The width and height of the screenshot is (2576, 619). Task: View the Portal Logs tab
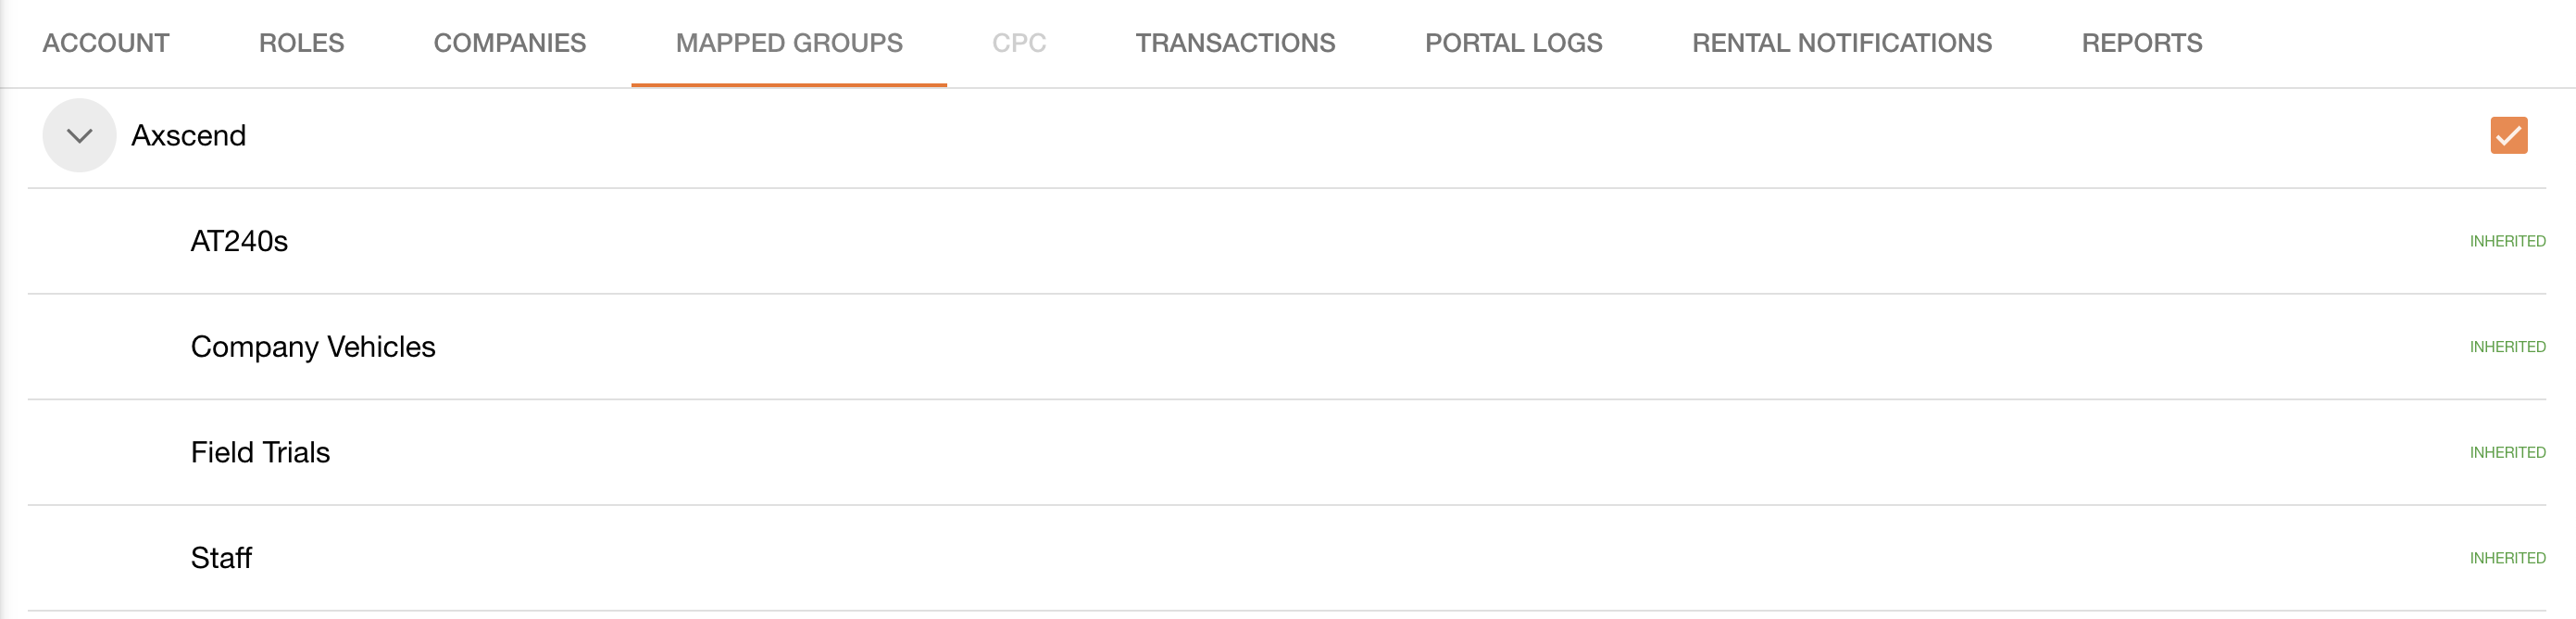point(1513,43)
